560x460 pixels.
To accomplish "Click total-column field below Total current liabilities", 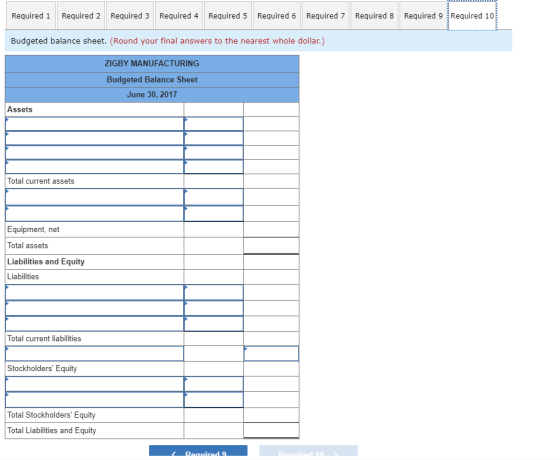I will pos(271,354).
